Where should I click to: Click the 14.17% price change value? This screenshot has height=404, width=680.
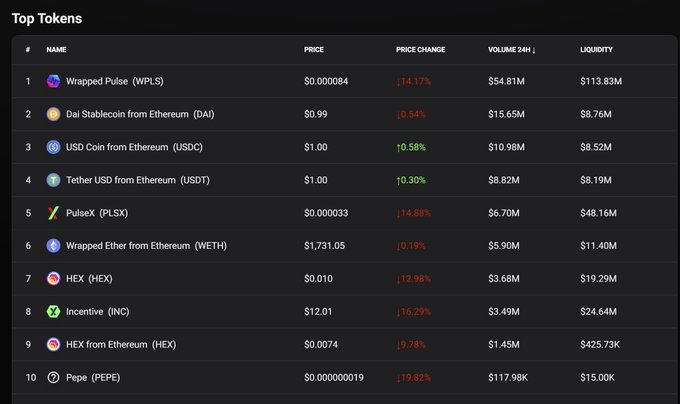pos(413,81)
